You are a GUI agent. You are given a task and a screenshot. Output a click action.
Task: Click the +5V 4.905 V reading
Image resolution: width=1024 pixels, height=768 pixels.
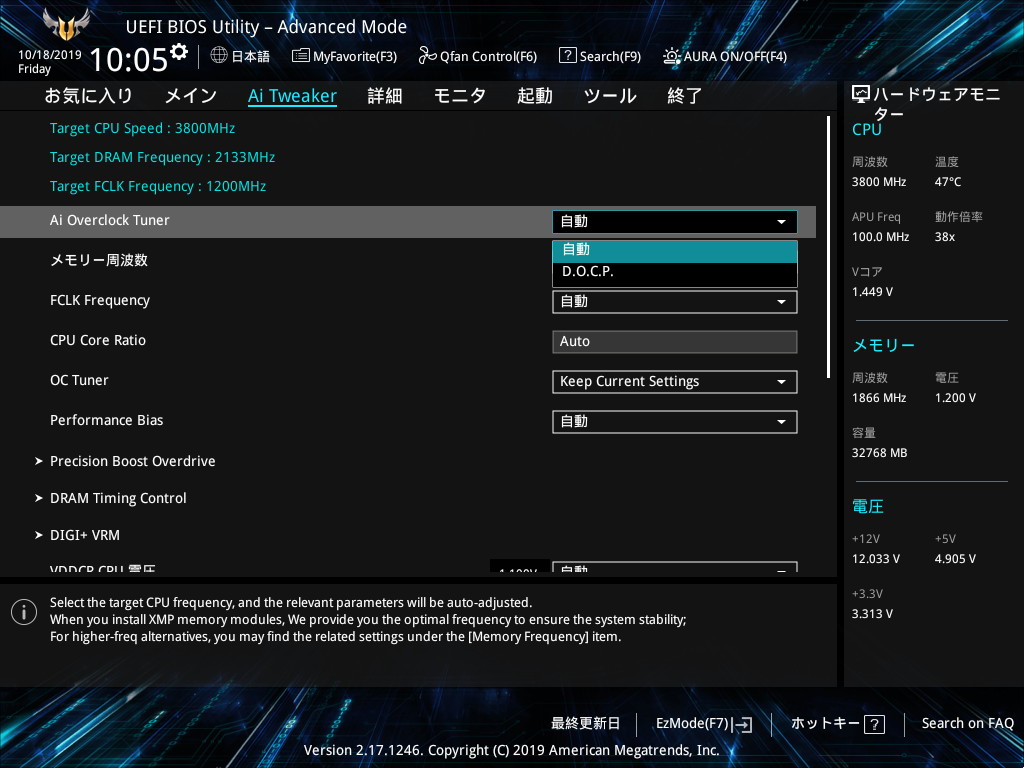pyautogui.click(x=955, y=559)
